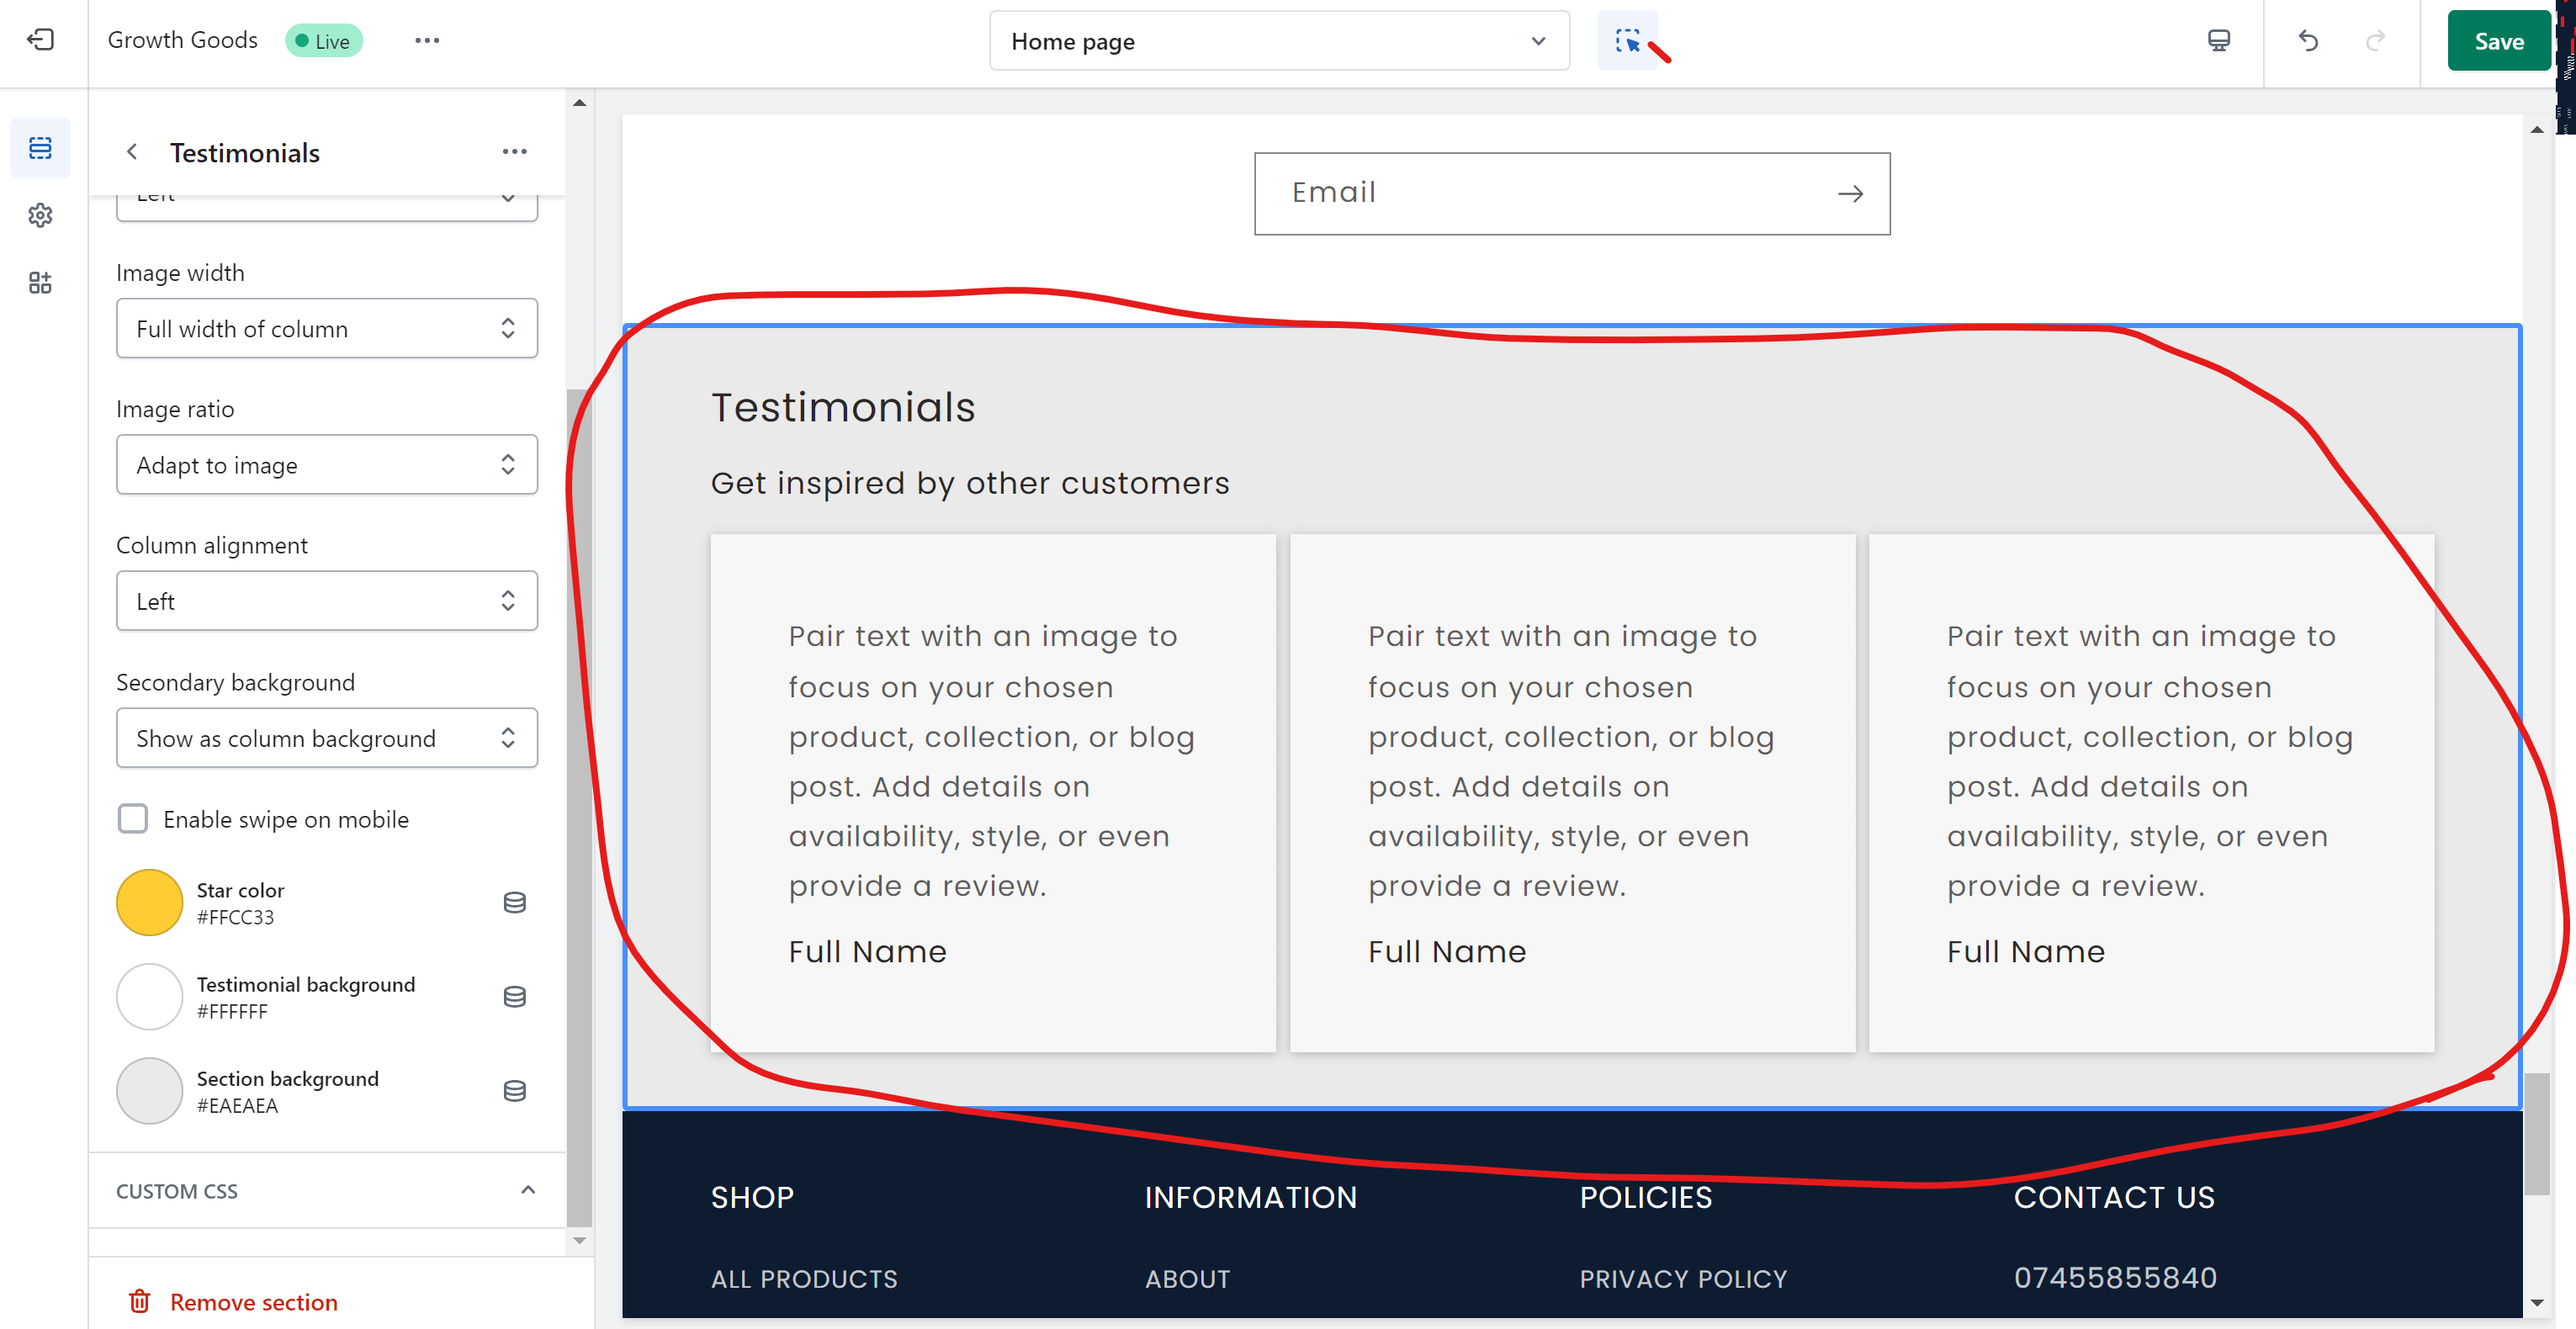Click Remove section link
This screenshot has height=1329, width=2576.
(x=253, y=1302)
